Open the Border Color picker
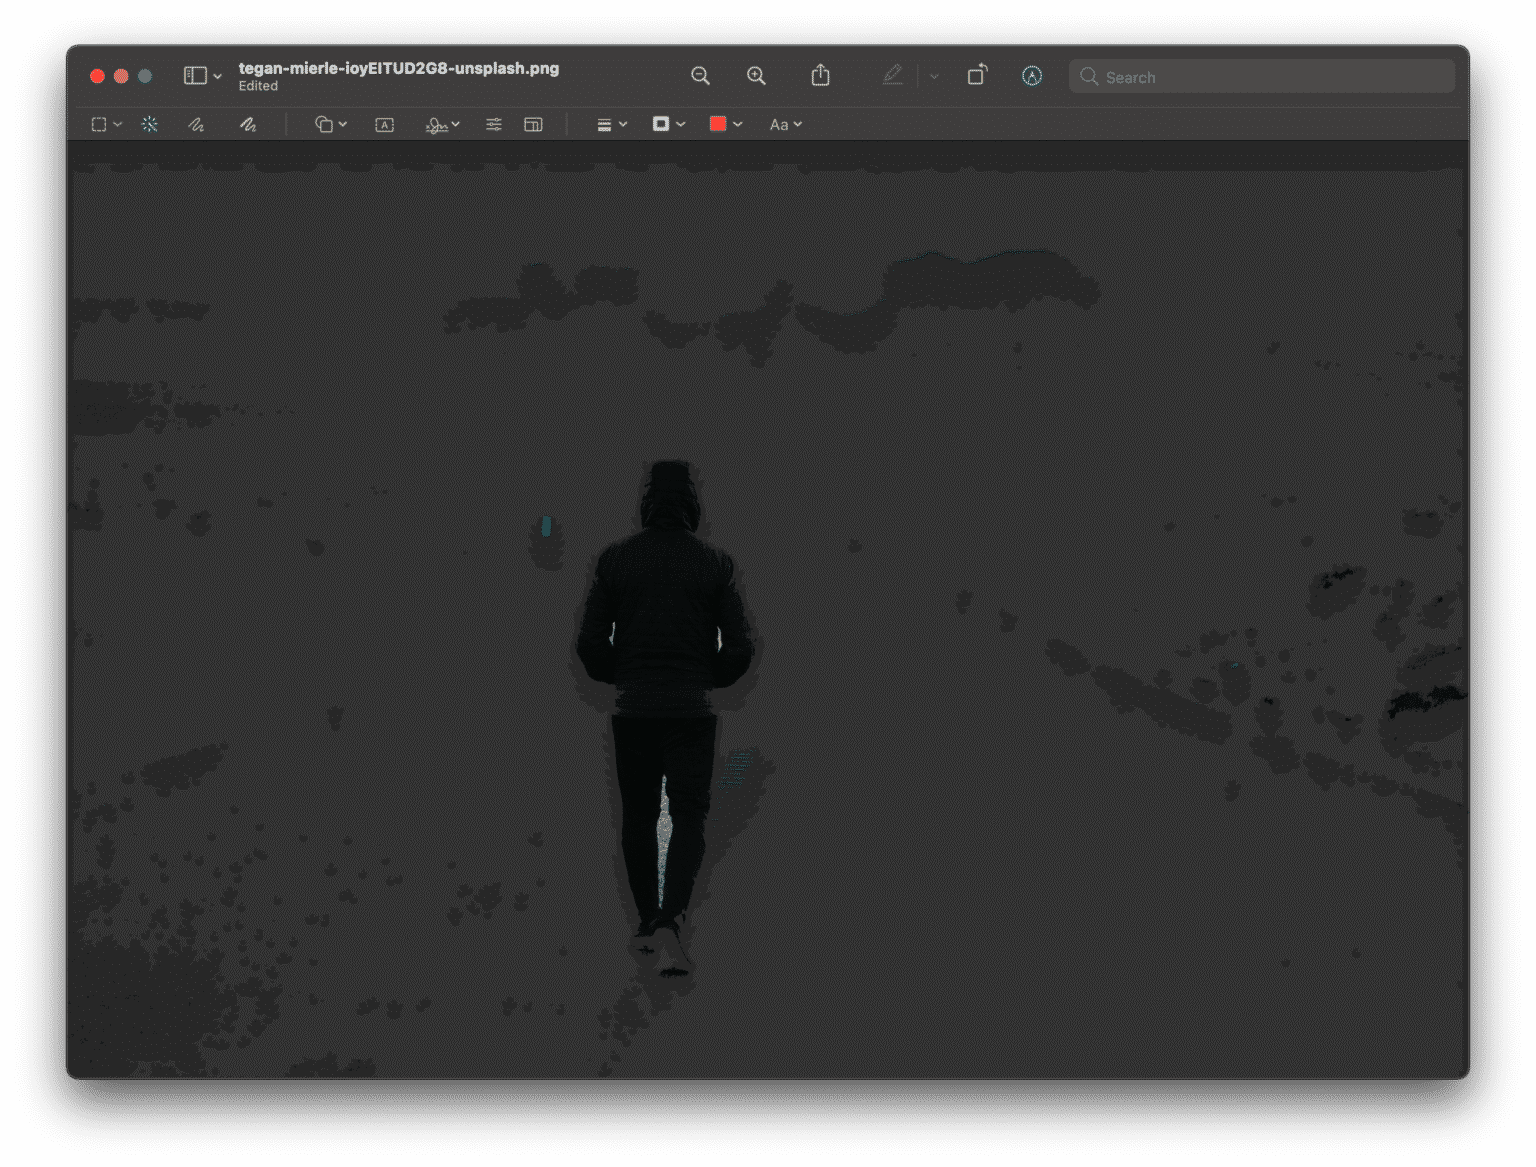 [661, 124]
